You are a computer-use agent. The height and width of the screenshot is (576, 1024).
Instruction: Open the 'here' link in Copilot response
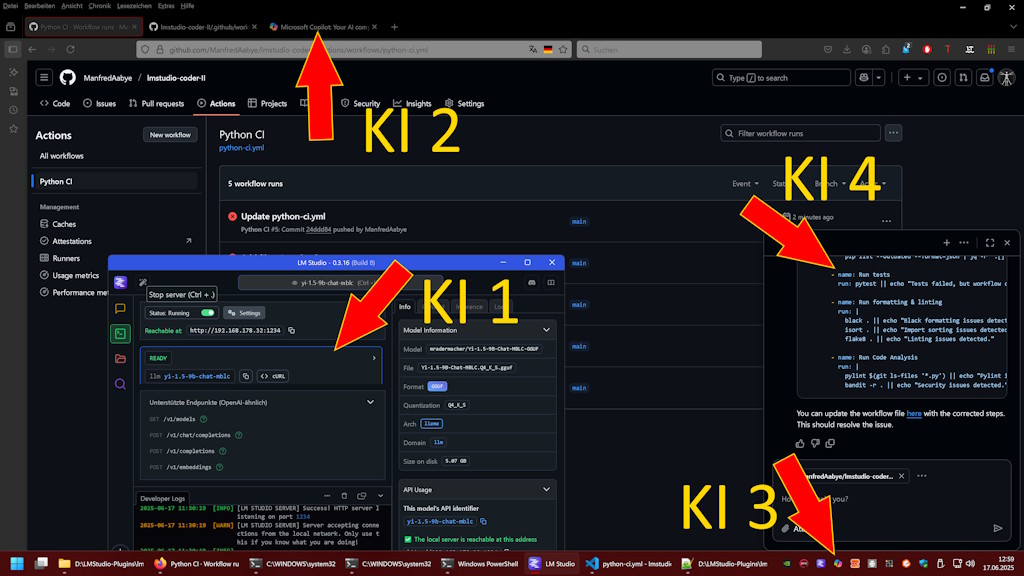(x=914, y=413)
